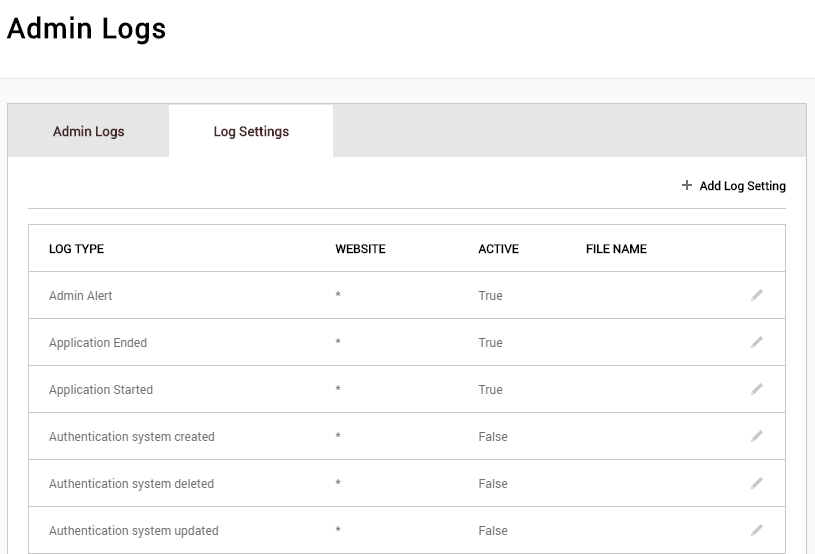Edit the Application Ended log setting
The height and width of the screenshot is (554, 815).
(757, 342)
